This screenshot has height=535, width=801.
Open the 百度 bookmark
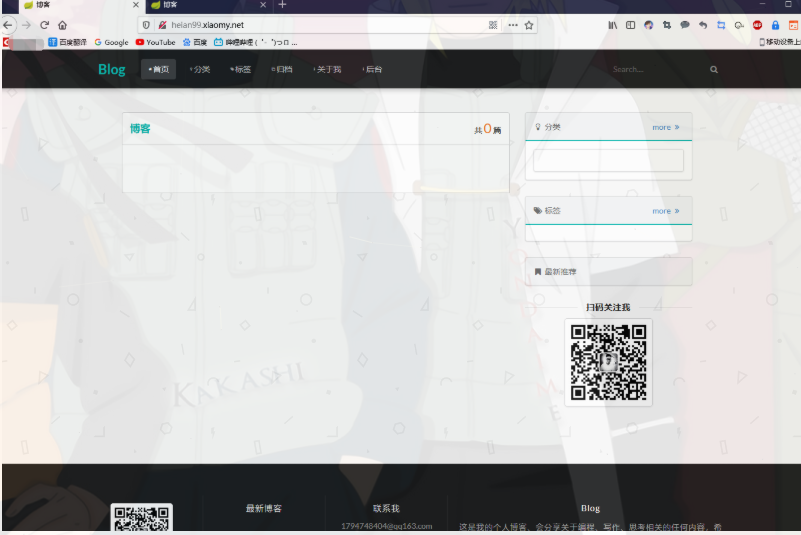(195, 42)
